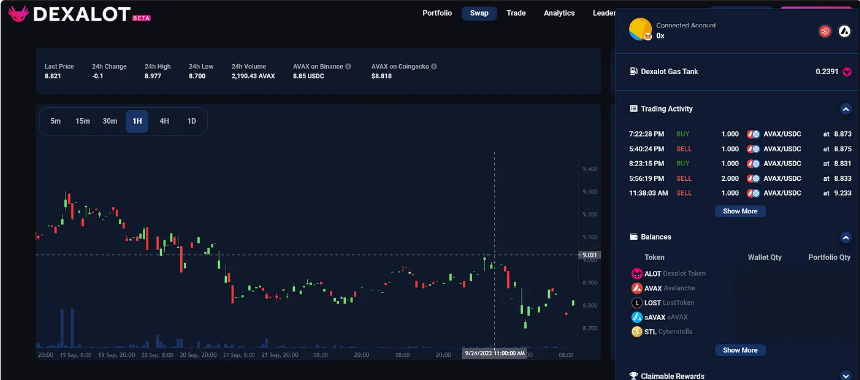Open the Portfolio page
Viewport: 860px width, 380px height.
pyautogui.click(x=437, y=13)
